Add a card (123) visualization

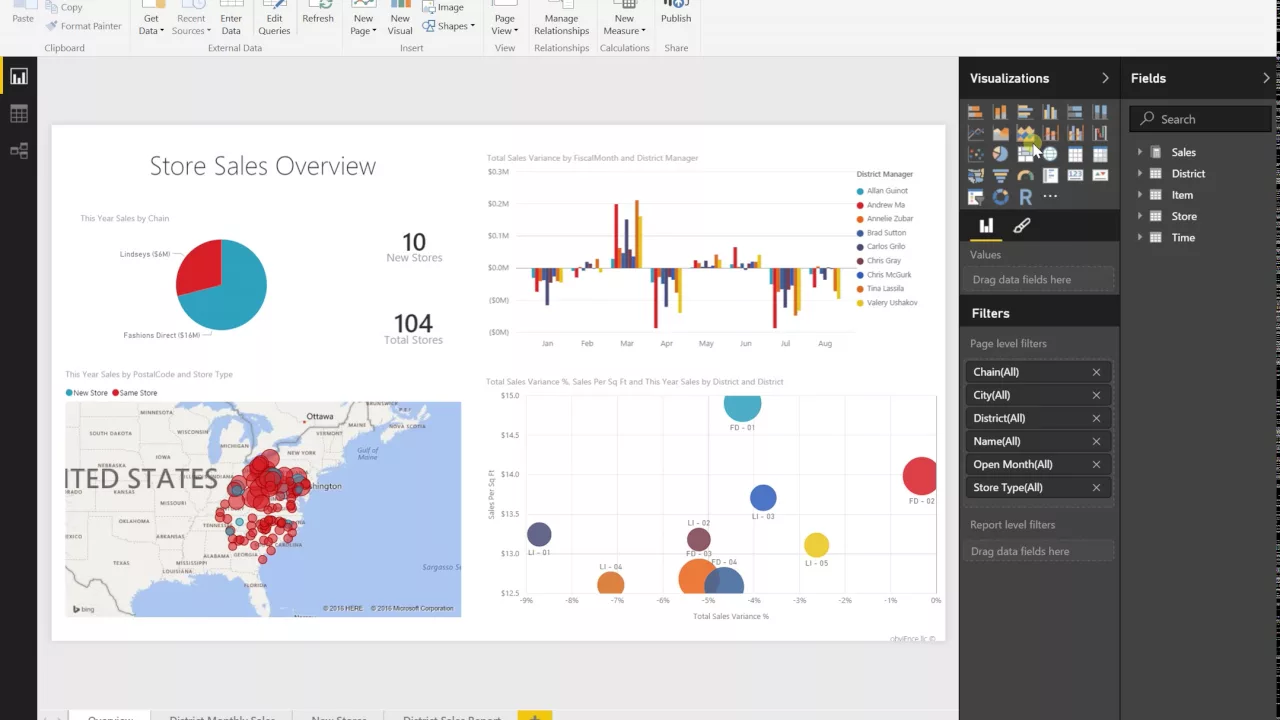[x=1075, y=176]
